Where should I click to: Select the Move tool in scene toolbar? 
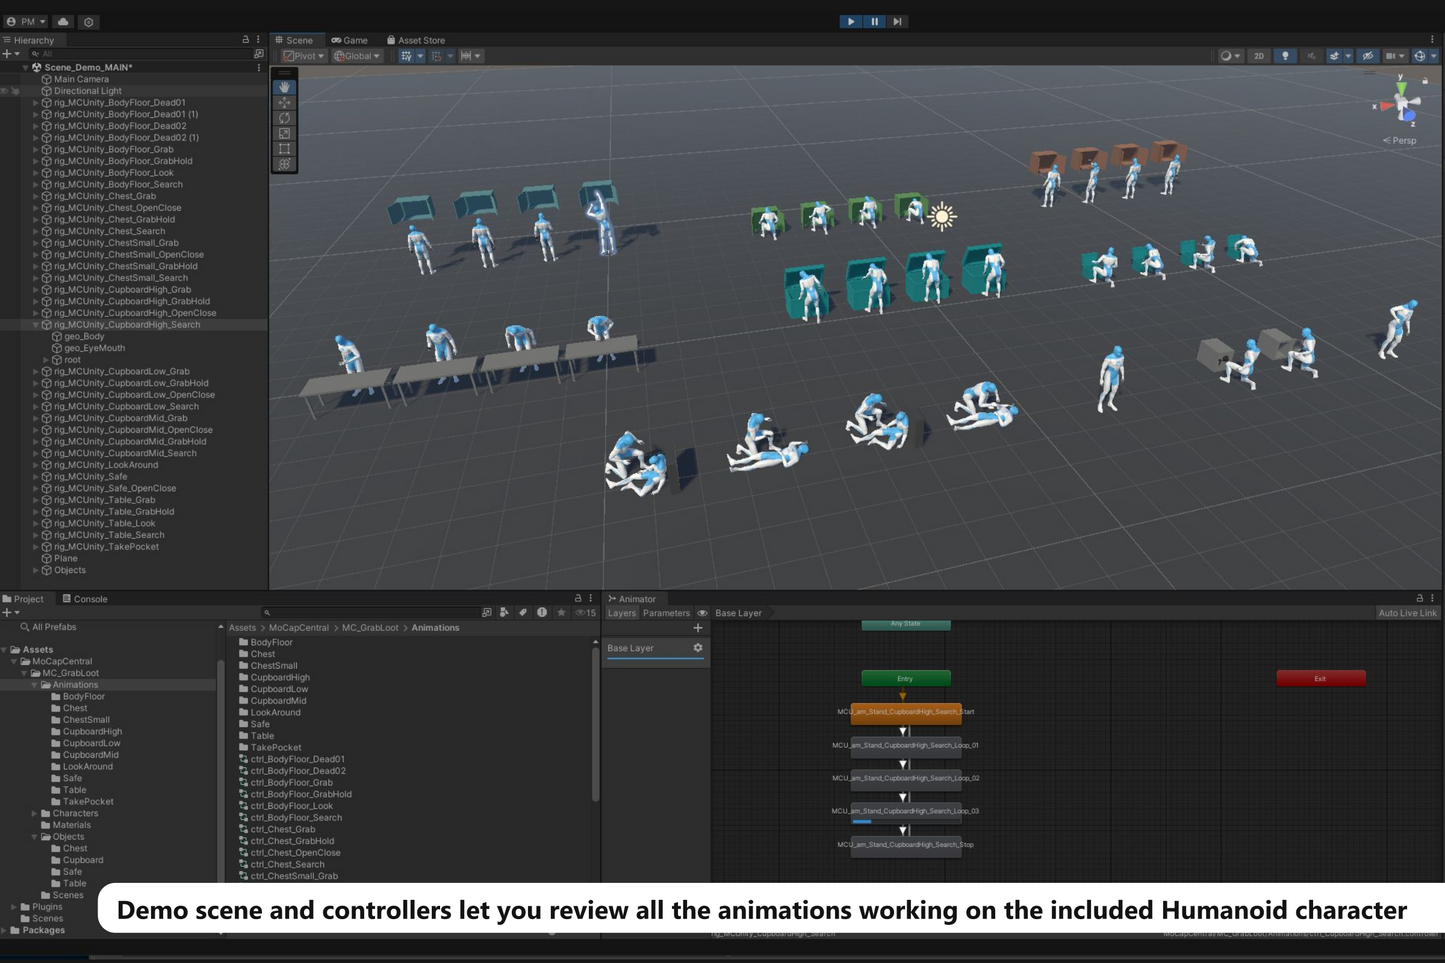(285, 102)
